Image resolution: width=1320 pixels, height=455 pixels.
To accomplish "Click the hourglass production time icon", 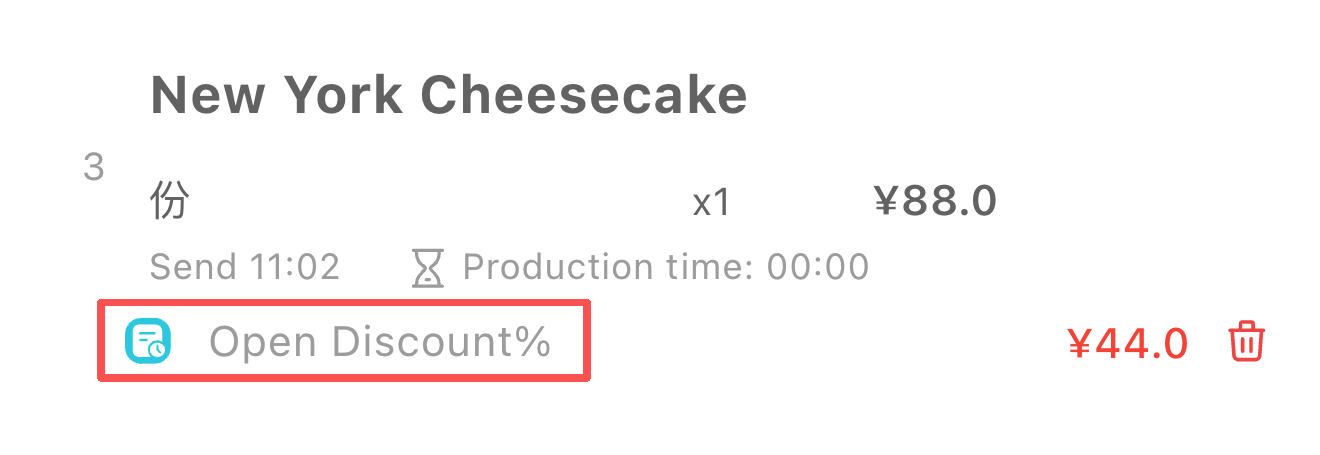I will (428, 268).
